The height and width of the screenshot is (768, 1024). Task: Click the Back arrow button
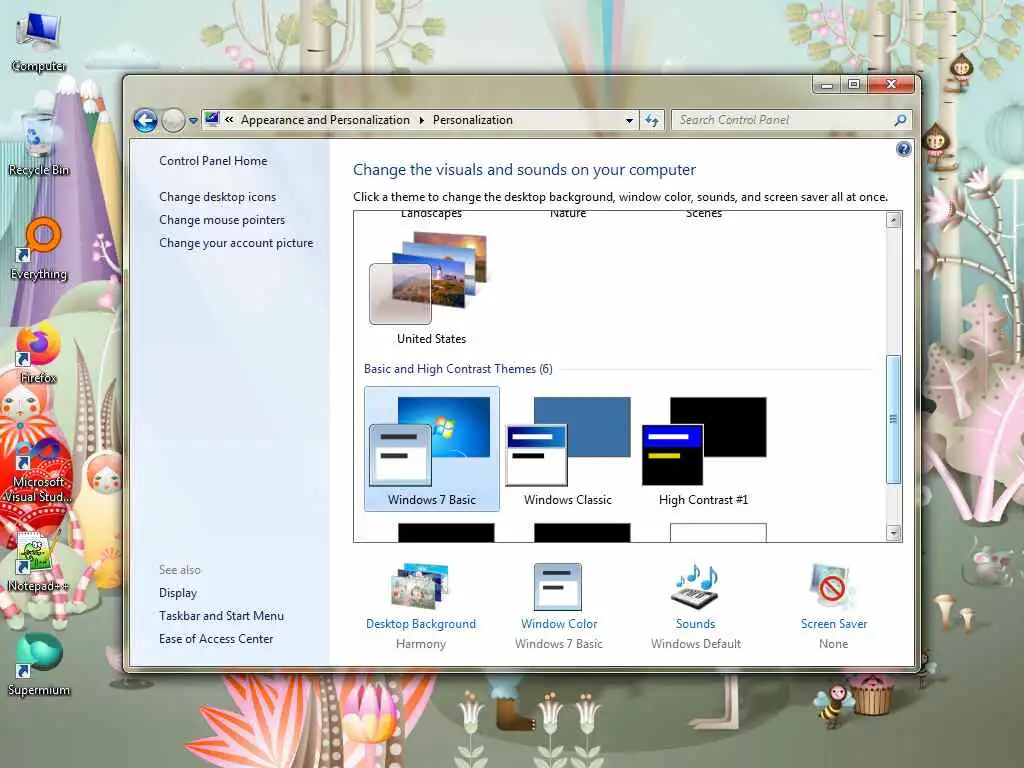145,120
